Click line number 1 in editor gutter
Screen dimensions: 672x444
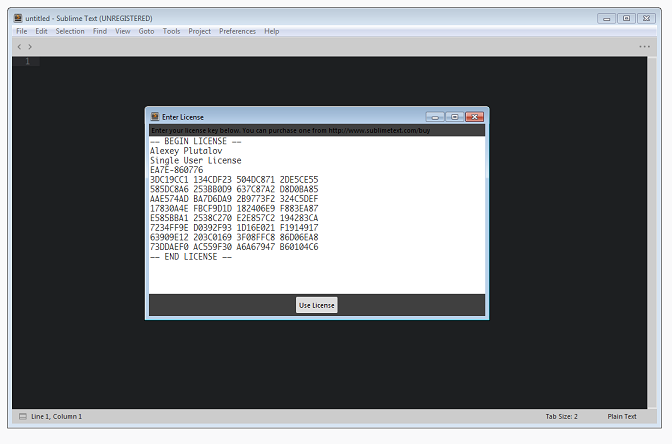tap(27, 61)
